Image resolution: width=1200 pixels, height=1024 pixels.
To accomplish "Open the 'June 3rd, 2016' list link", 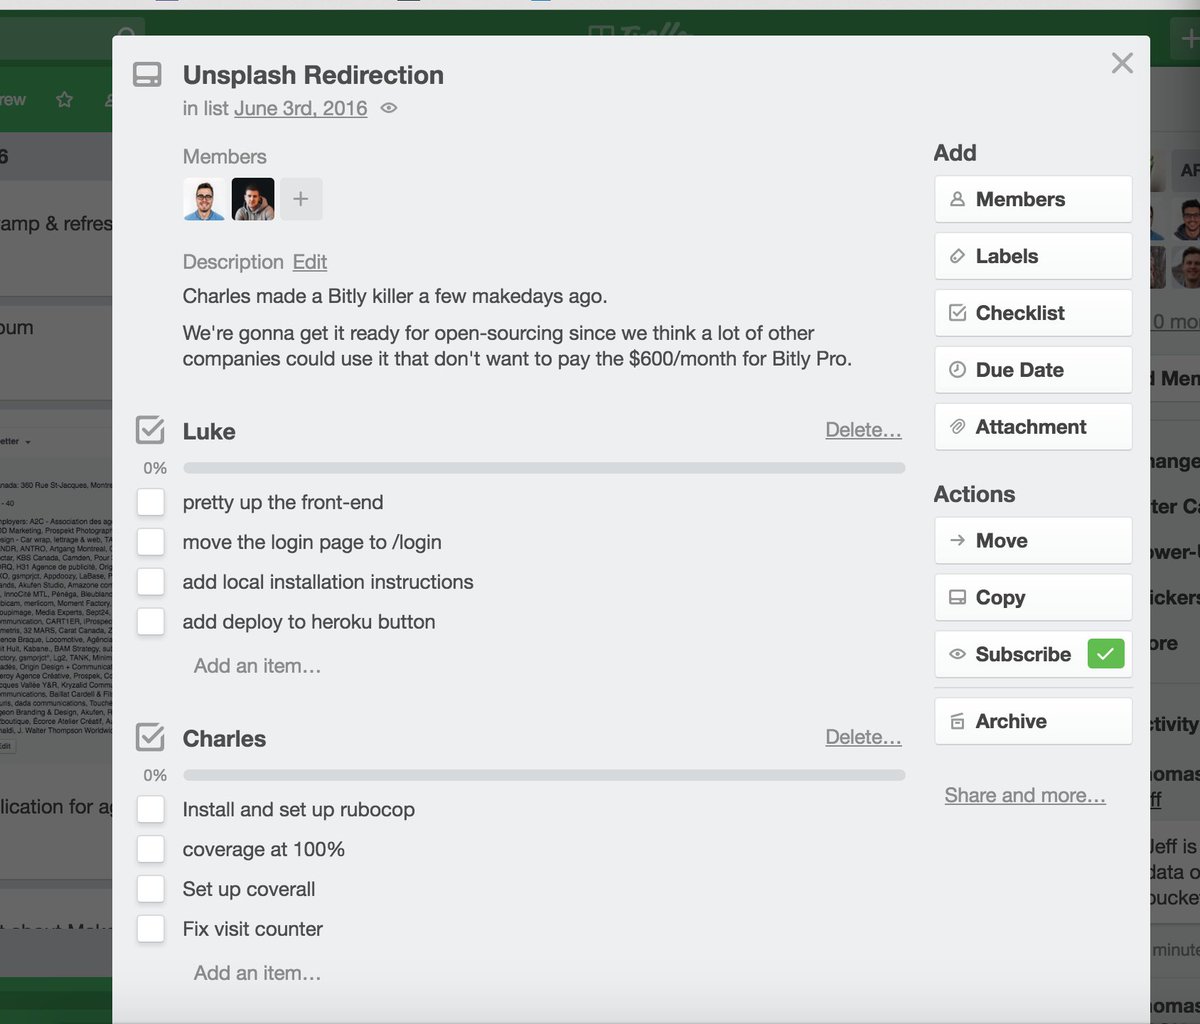I will (x=301, y=108).
